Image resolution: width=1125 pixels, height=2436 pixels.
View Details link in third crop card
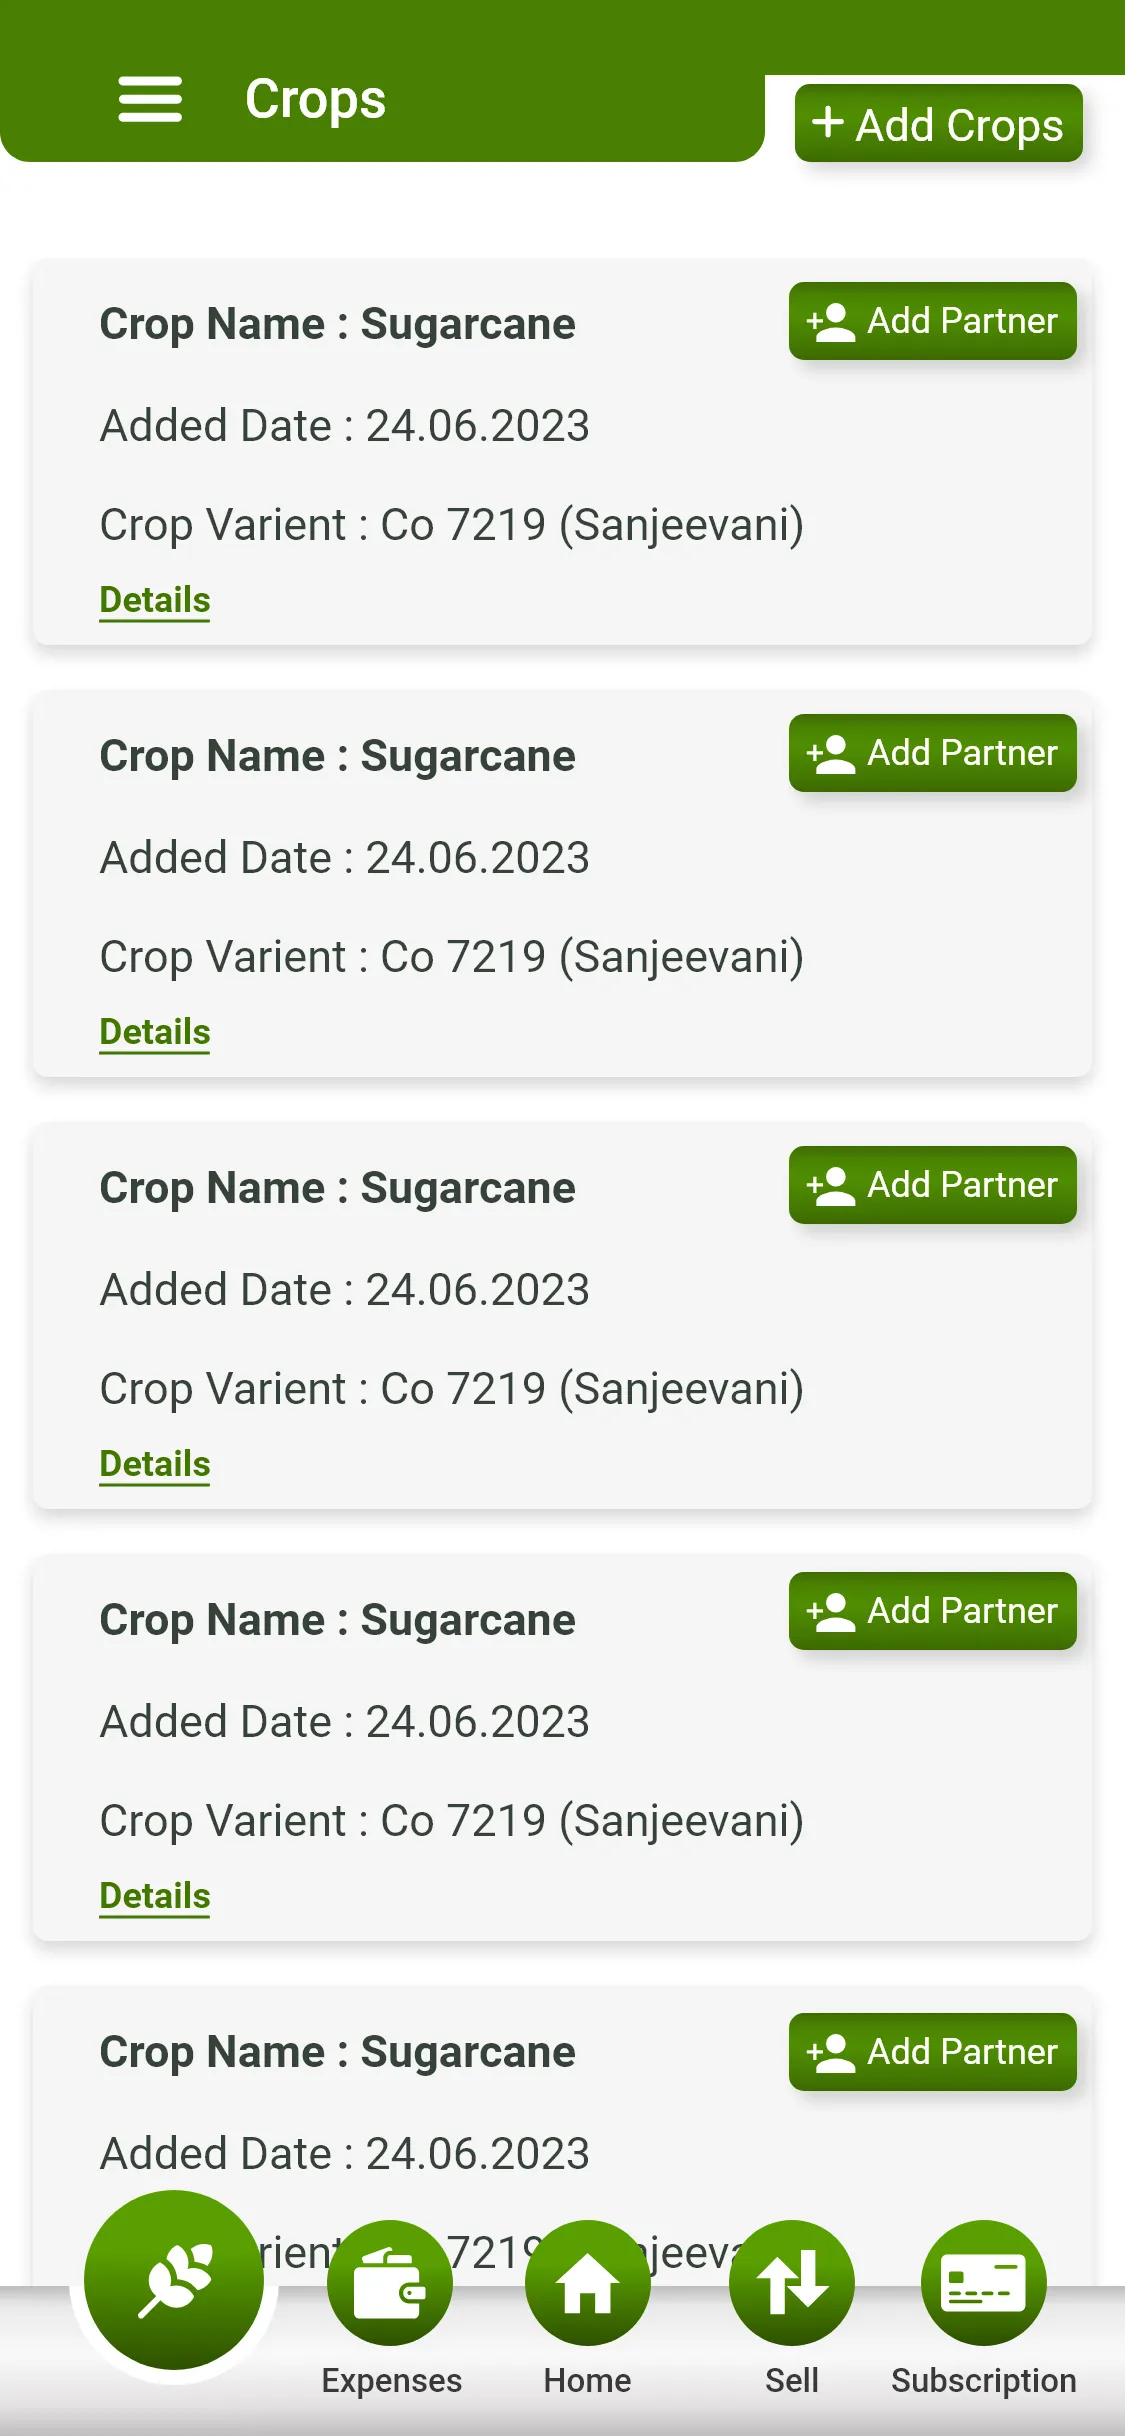click(x=155, y=1464)
